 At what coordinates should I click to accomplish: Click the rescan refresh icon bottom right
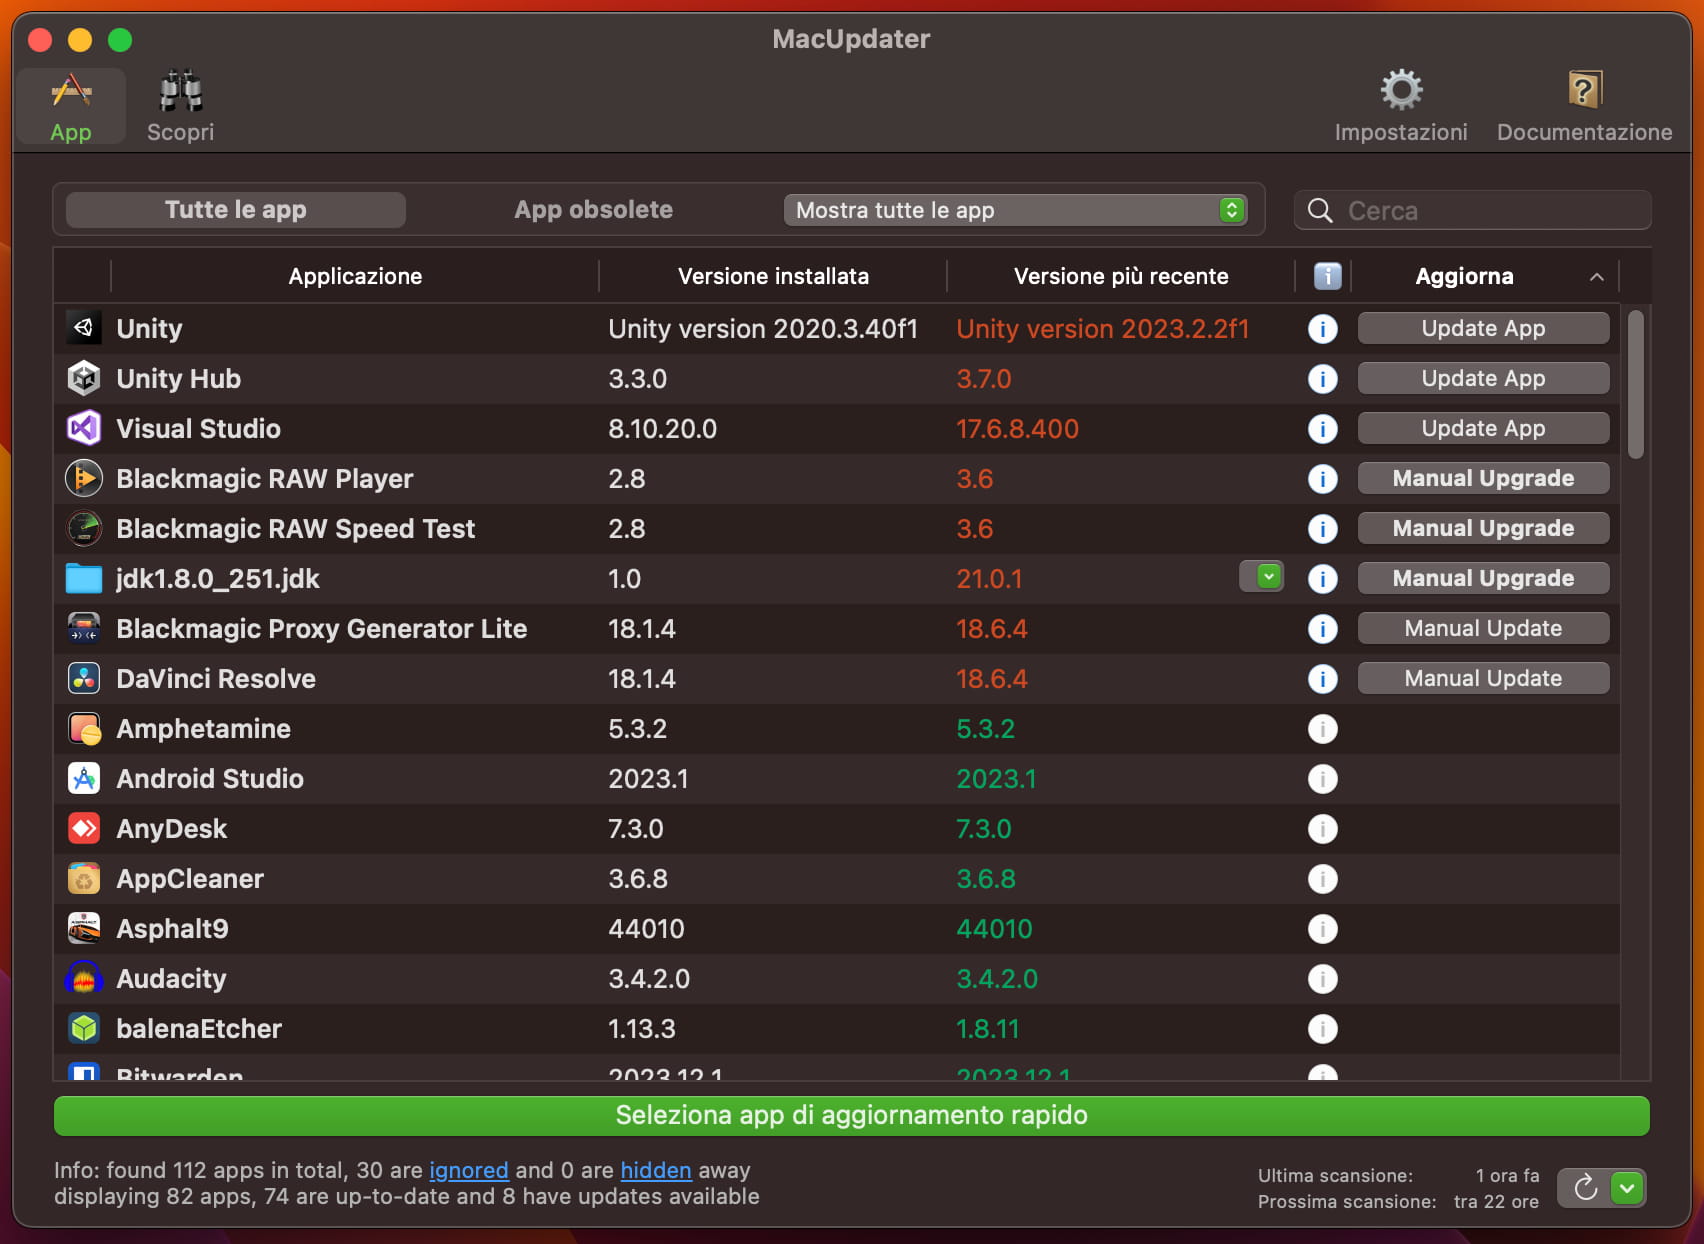pyautogui.click(x=1586, y=1188)
